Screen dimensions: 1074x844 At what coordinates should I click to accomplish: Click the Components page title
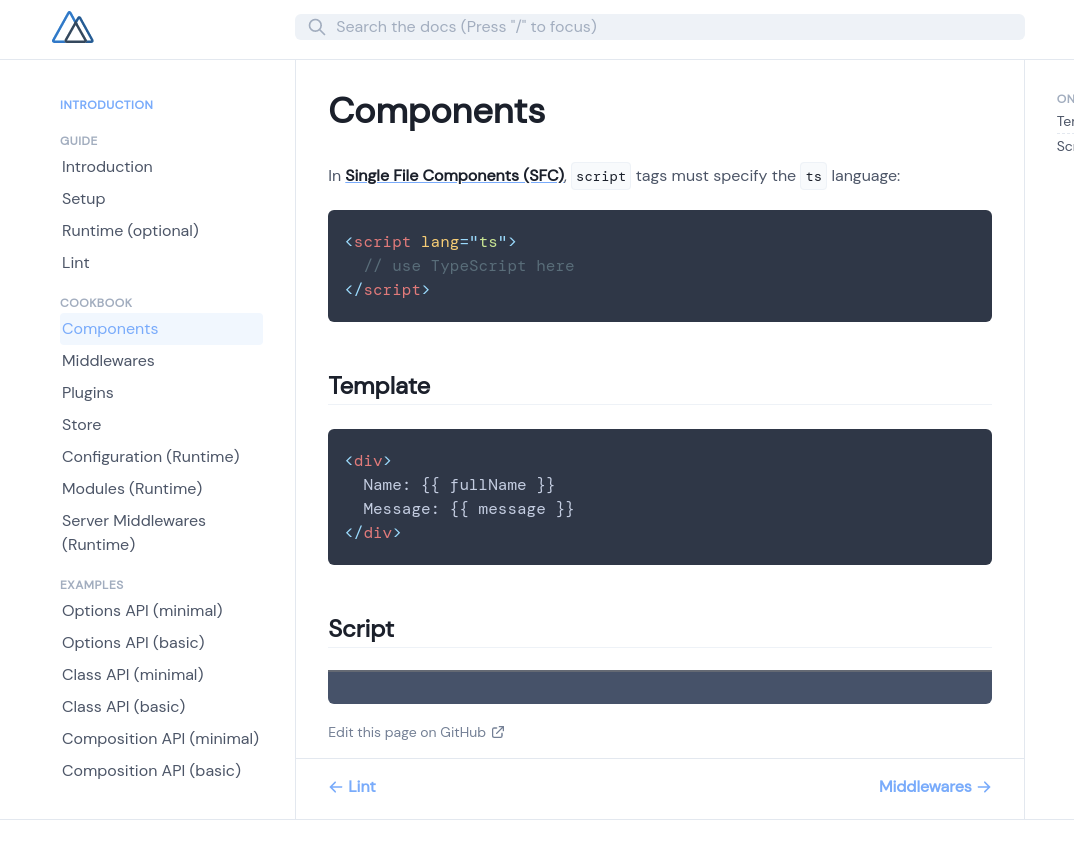click(437, 110)
